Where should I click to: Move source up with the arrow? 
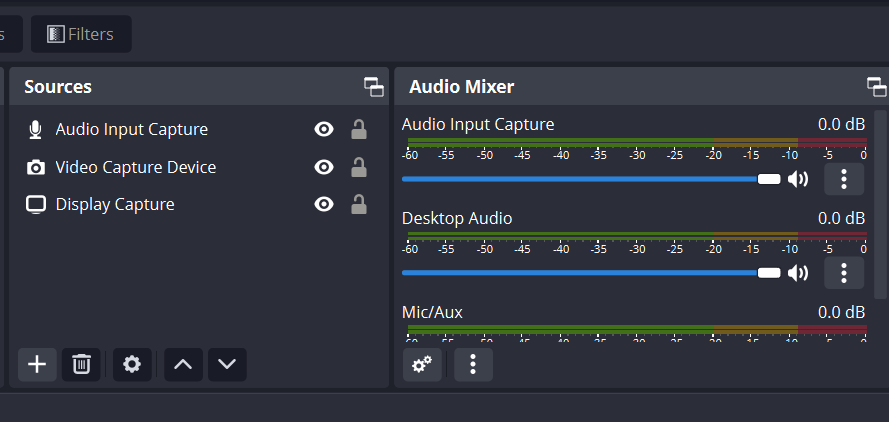[183, 364]
